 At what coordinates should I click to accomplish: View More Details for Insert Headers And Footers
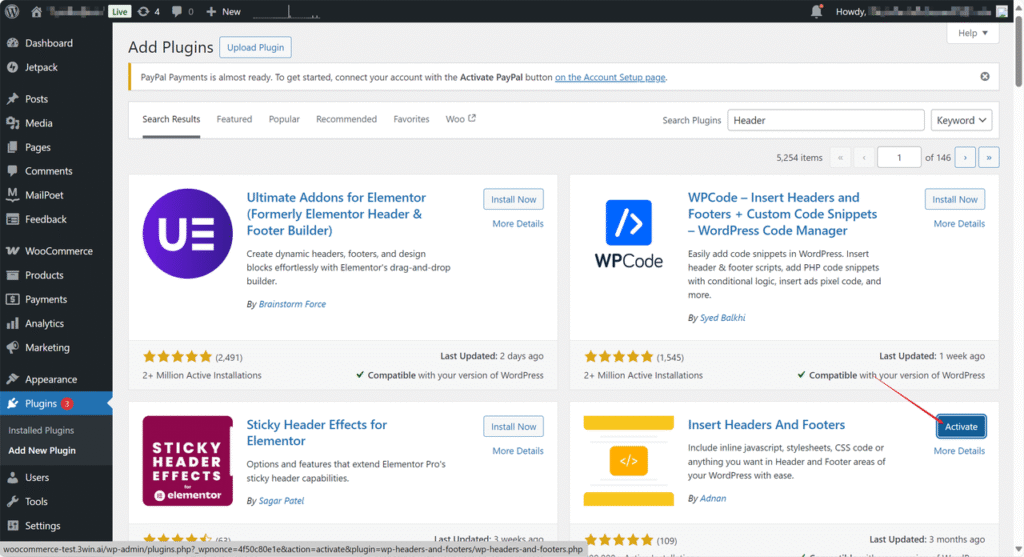point(959,451)
